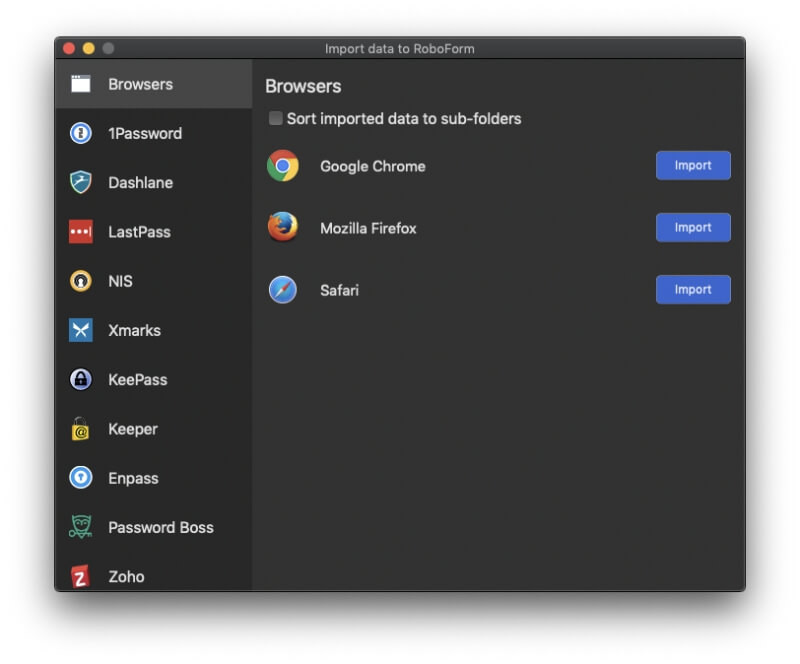Click the red Zoho Z icon

tap(80, 577)
